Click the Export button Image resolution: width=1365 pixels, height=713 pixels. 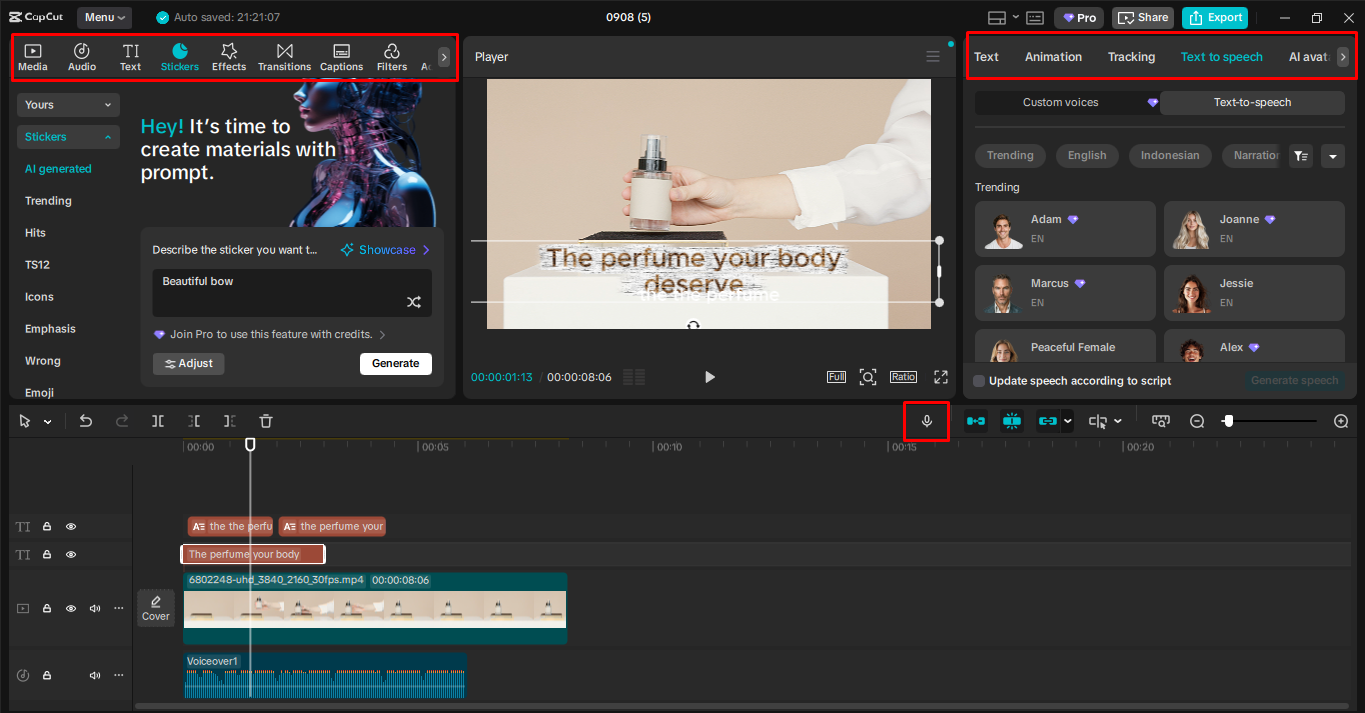(1214, 17)
